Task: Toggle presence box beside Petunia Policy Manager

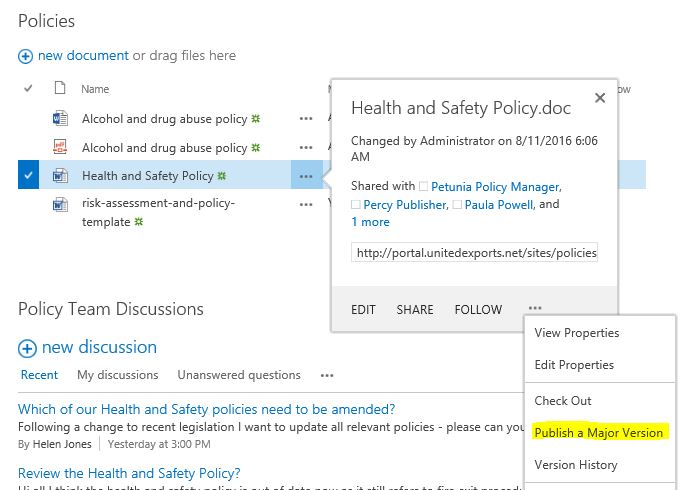Action: pyautogui.click(x=424, y=186)
